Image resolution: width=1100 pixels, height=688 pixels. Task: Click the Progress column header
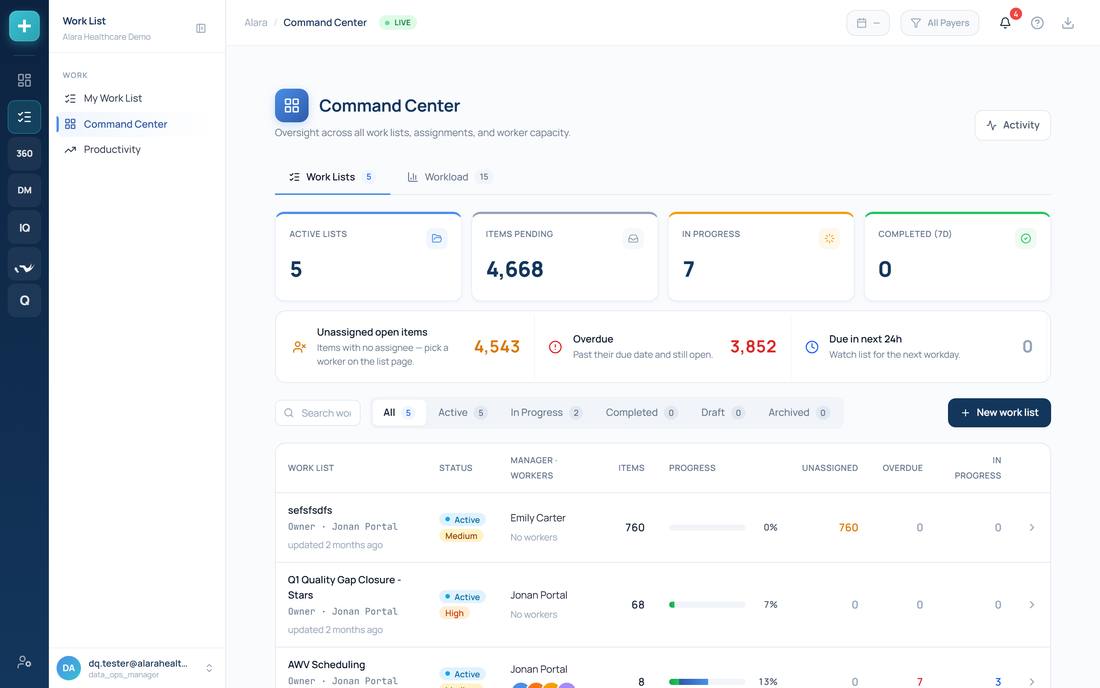tap(692, 468)
